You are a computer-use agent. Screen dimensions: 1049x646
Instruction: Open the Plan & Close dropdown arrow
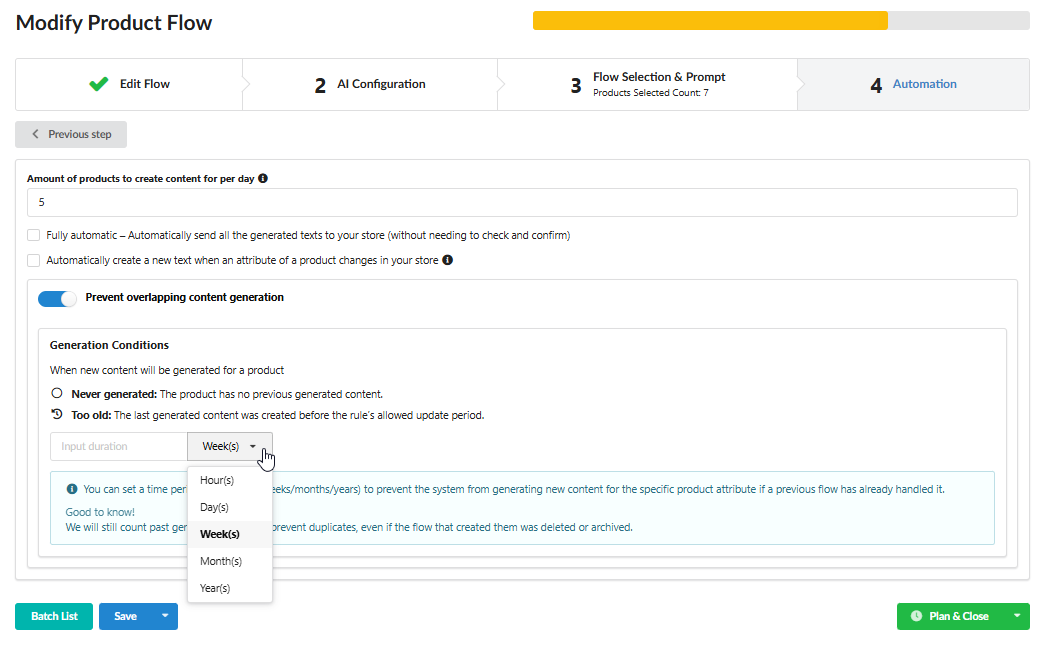coord(1017,616)
